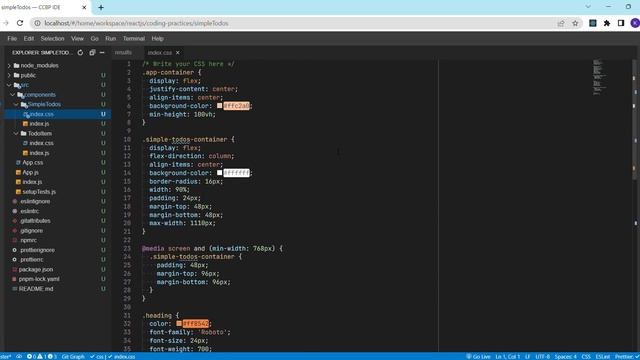Refresh the Explorer file tree
This screenshot has height=360, width=640.
click(80, 53)
